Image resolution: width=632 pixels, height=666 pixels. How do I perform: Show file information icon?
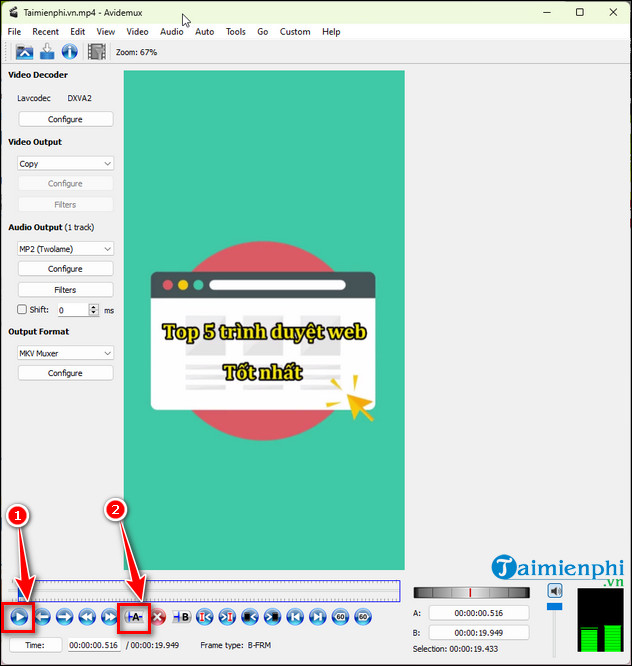[69, 52]
